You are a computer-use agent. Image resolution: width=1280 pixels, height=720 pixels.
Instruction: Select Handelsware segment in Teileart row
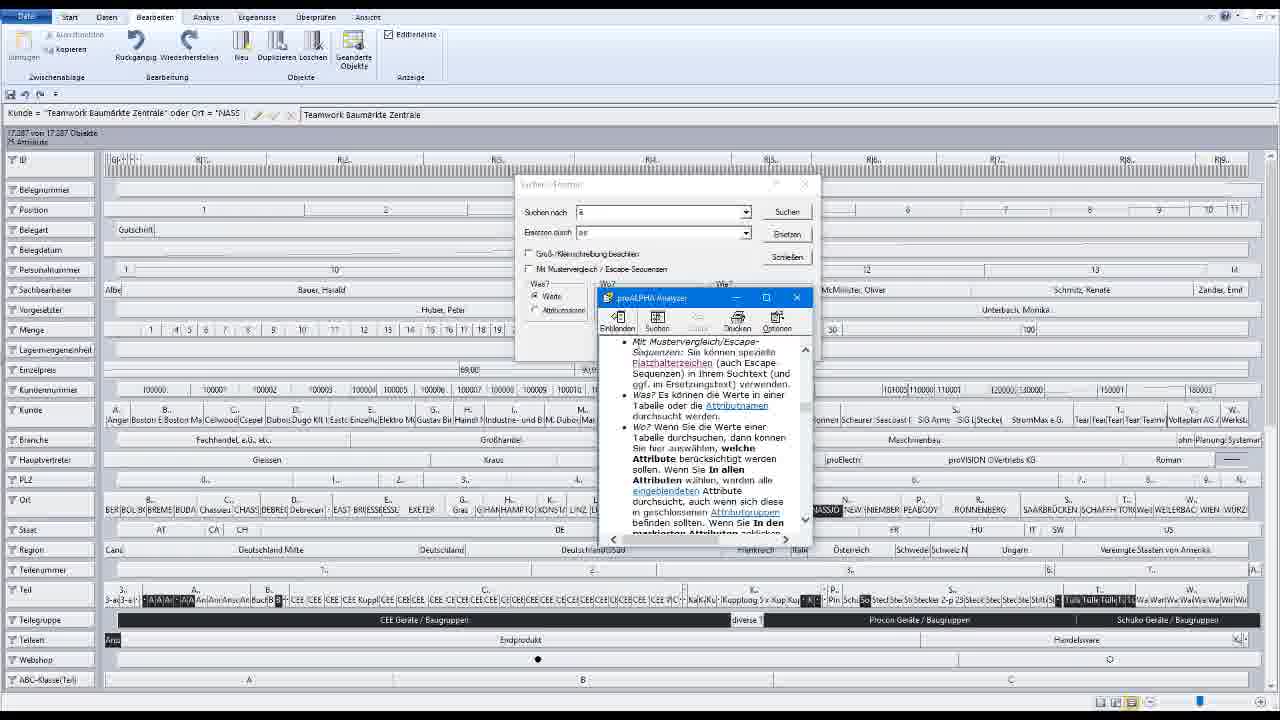[x=1076, y=640]
